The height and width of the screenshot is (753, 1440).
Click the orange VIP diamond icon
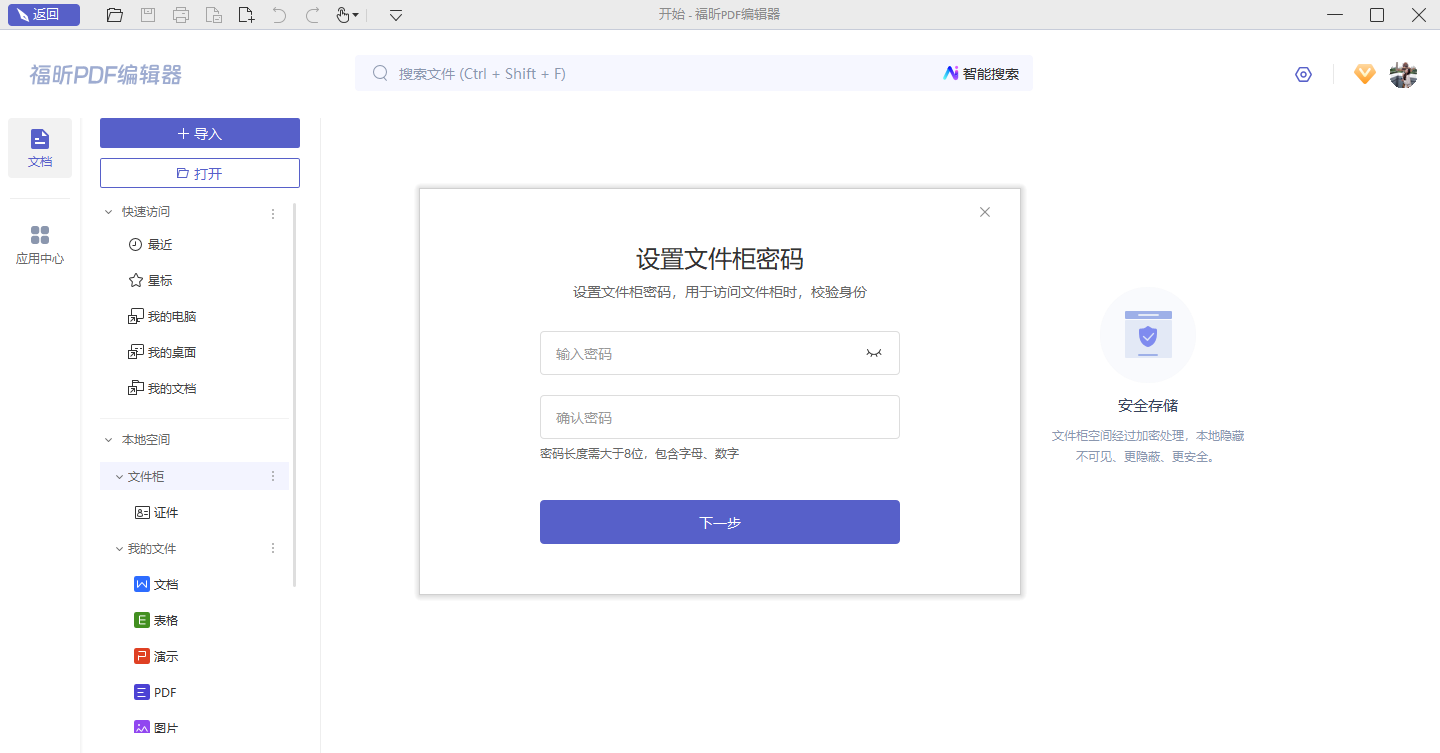[1365, 74]
